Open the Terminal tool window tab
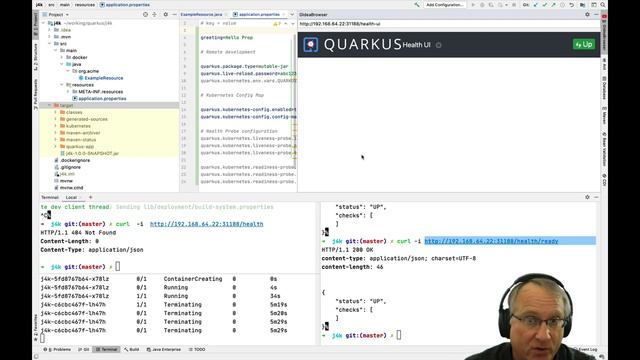Viewport: 640px width, 360px height. pos(106,350)
